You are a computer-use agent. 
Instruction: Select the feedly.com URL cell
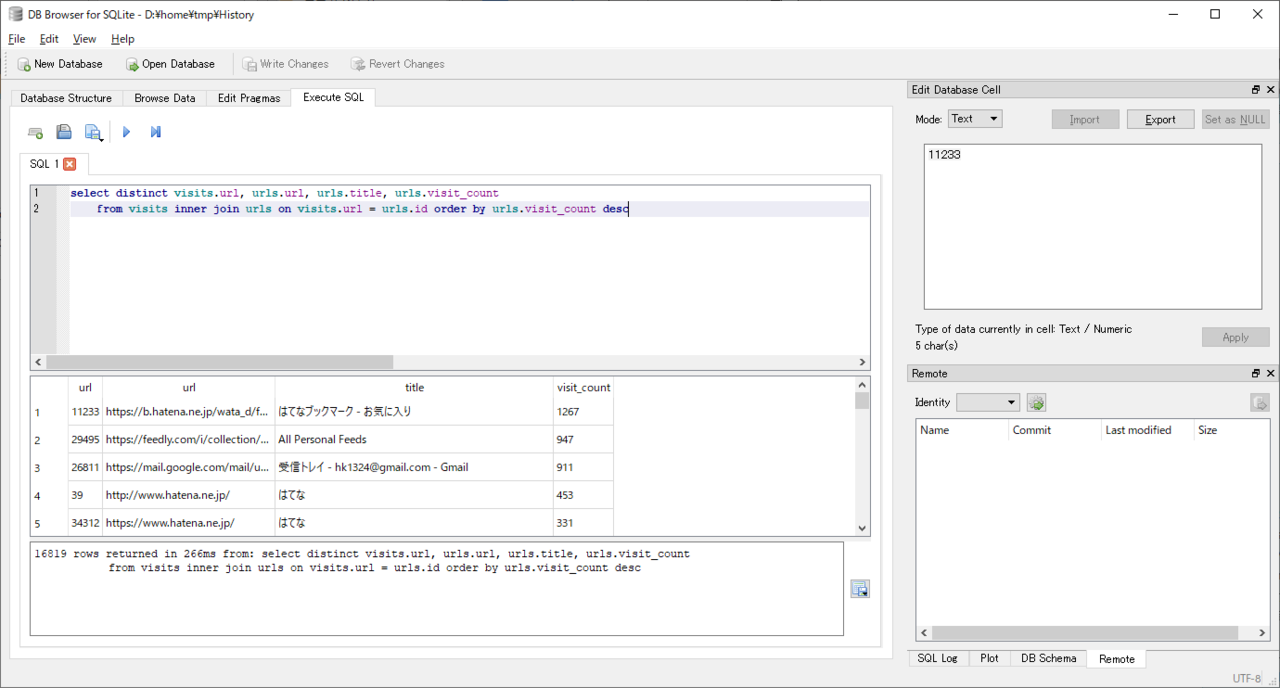[x=188, y=440]
